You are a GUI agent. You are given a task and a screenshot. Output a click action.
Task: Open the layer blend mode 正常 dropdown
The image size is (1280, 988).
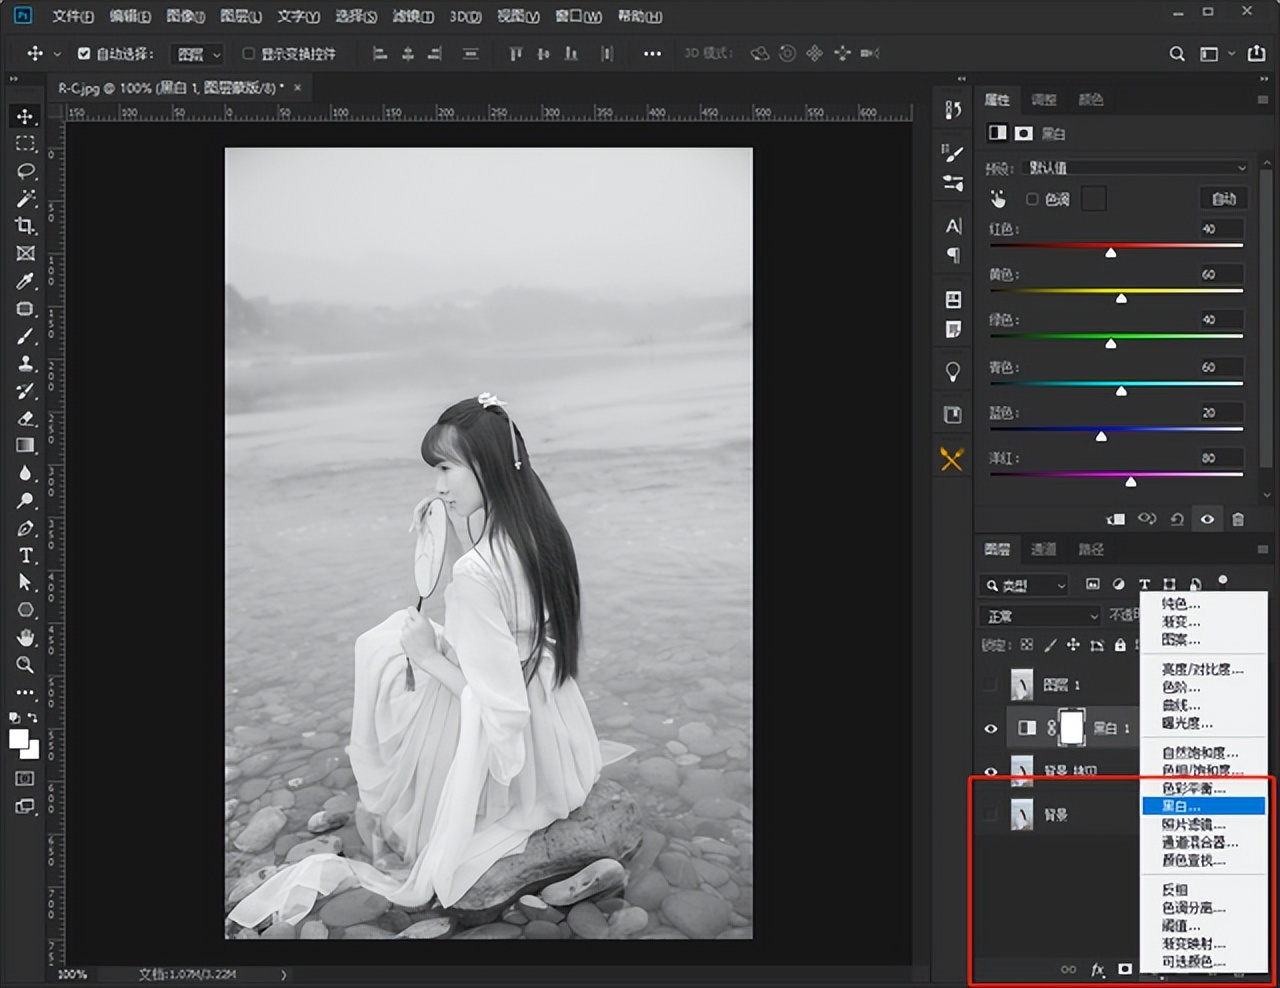click(1040, 616)
